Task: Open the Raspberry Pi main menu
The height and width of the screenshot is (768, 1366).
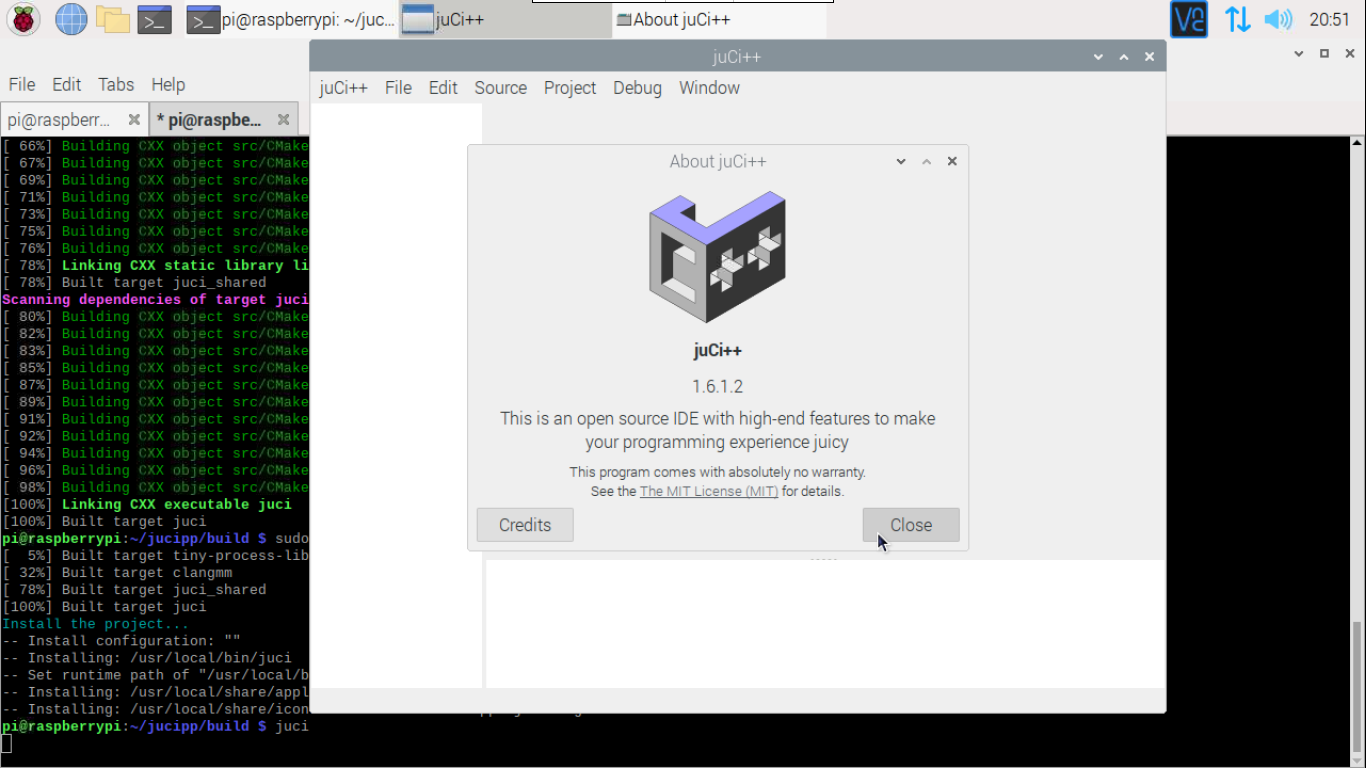Action: [x=23, y=19]
